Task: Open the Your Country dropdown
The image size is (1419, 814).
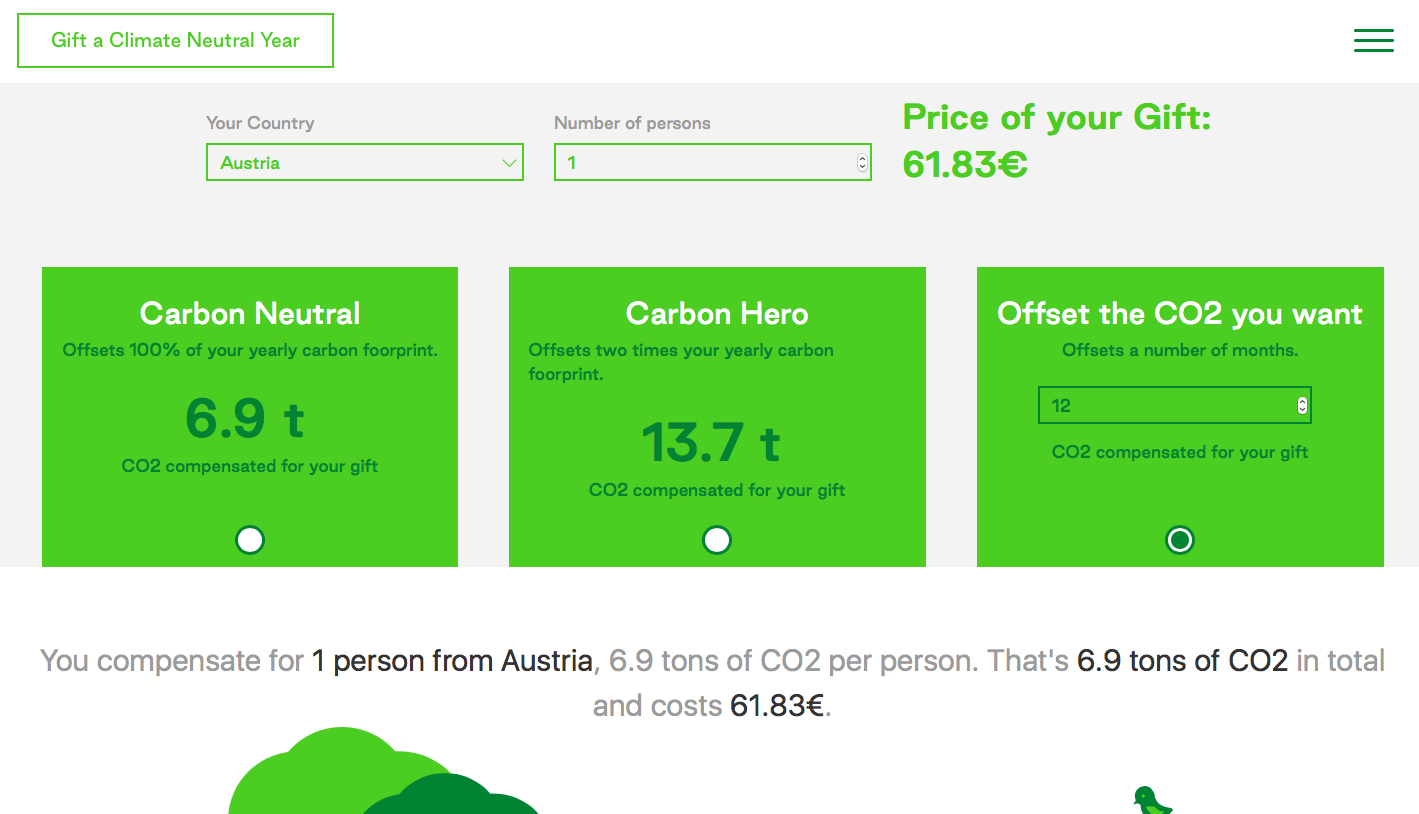Action: (364, 163)
